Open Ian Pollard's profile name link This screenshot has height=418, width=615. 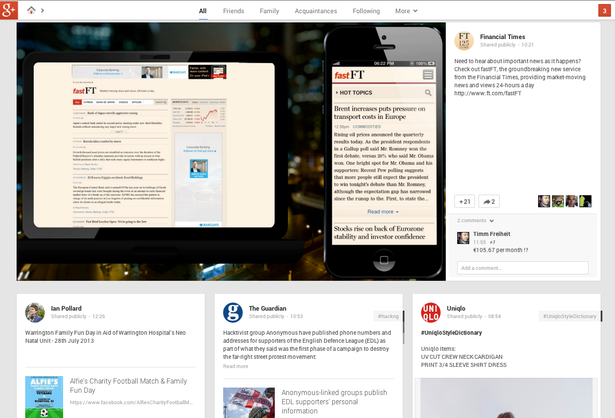pos(66,308)
